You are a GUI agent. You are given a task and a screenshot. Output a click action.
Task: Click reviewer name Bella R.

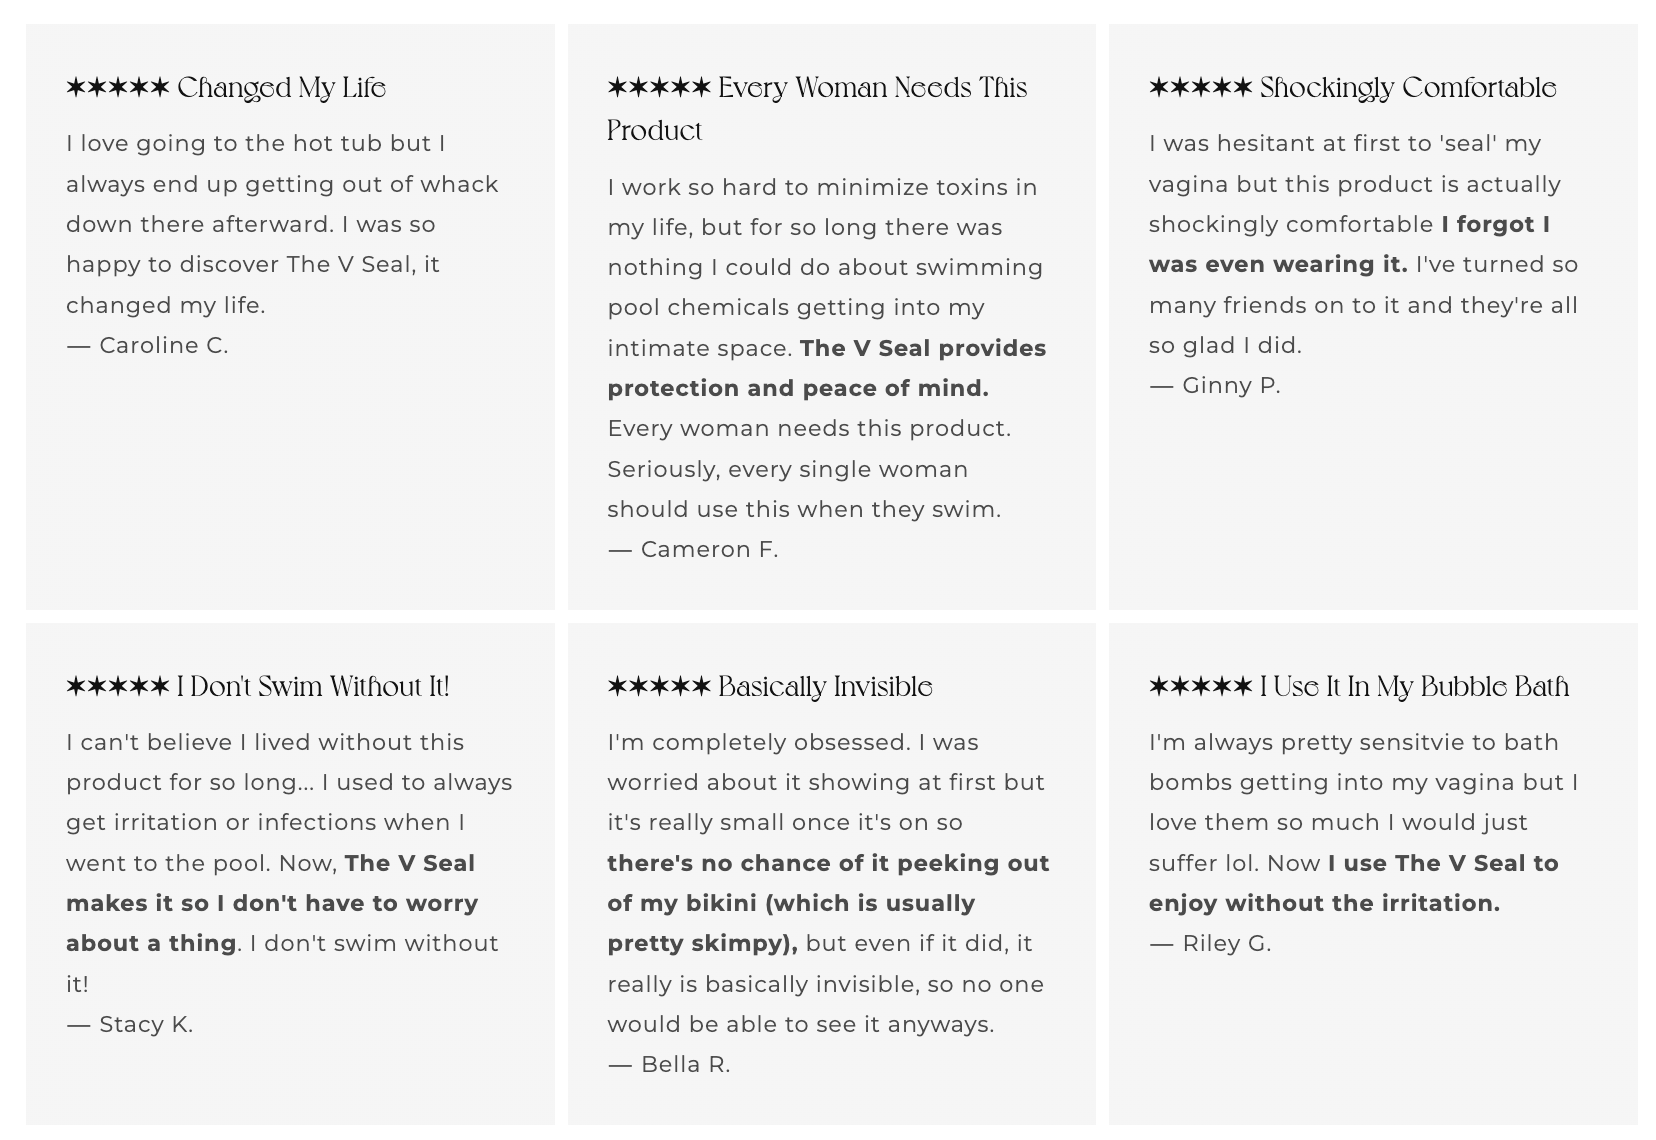click(685, 1065)
